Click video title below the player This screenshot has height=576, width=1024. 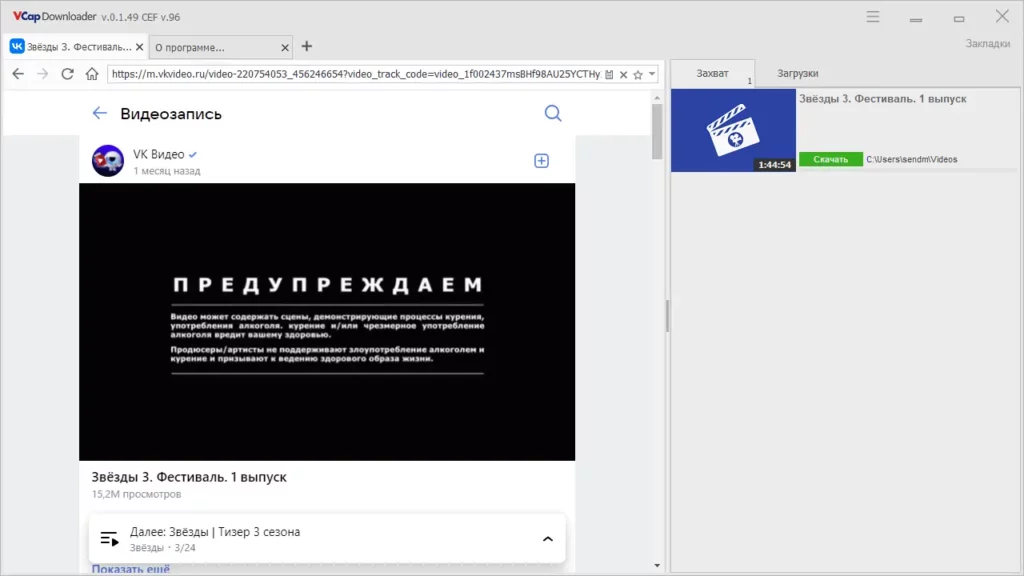pos(189,477)
